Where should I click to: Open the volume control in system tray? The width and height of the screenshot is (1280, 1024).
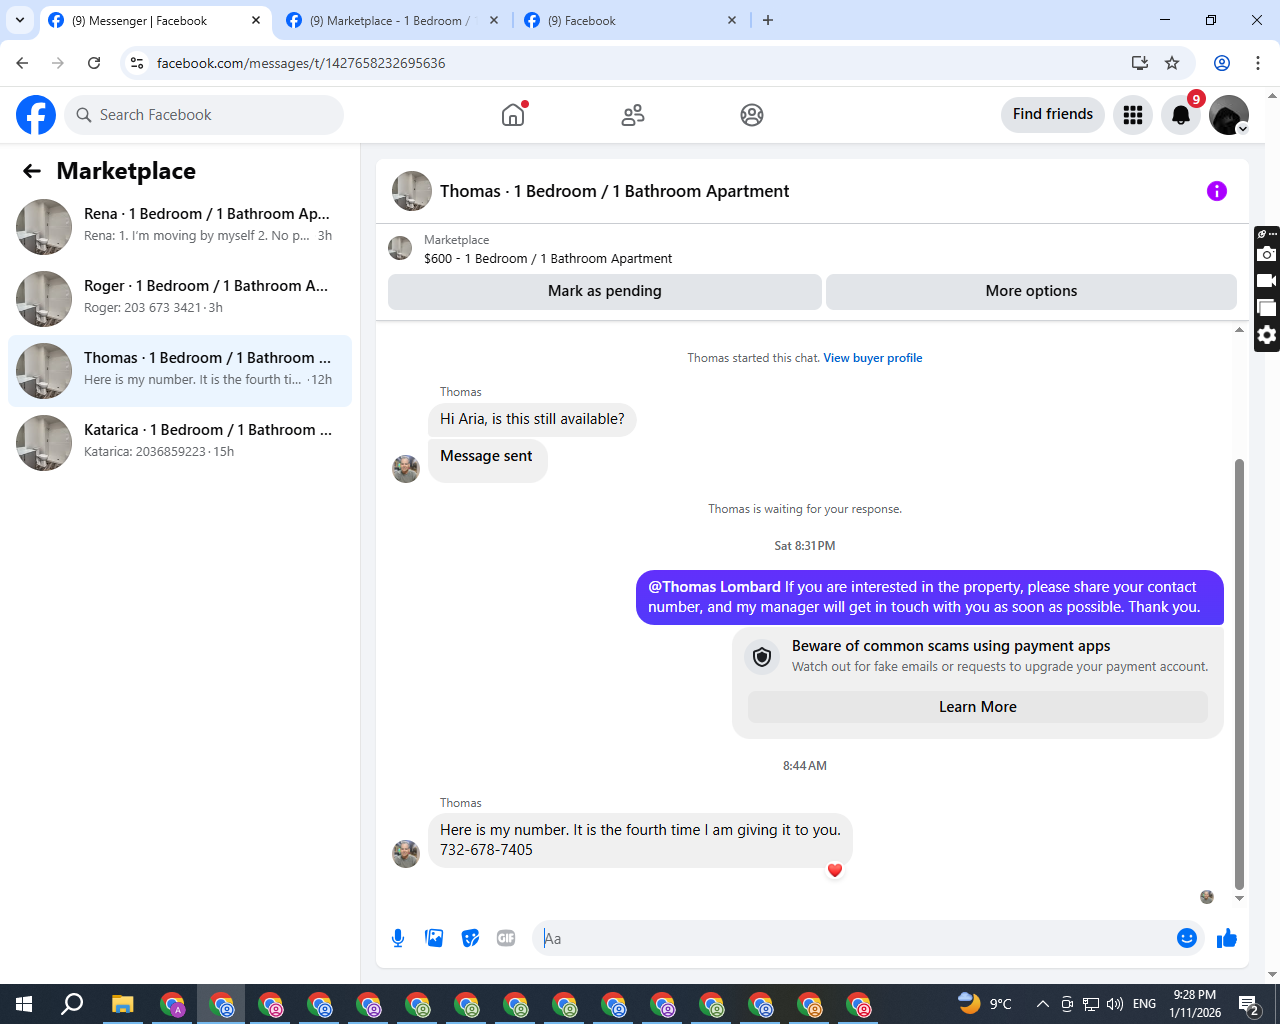[1115, 1004]
